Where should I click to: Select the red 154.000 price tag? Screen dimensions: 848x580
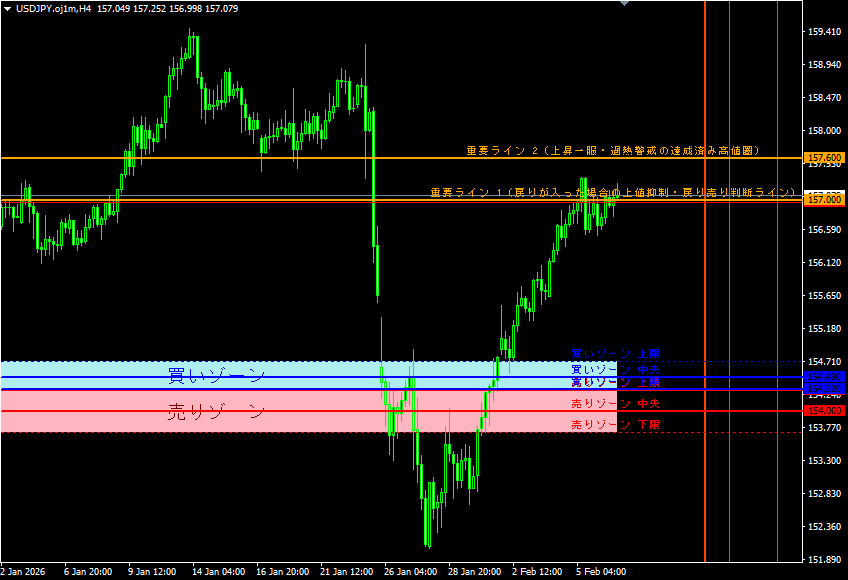[824, 411]
